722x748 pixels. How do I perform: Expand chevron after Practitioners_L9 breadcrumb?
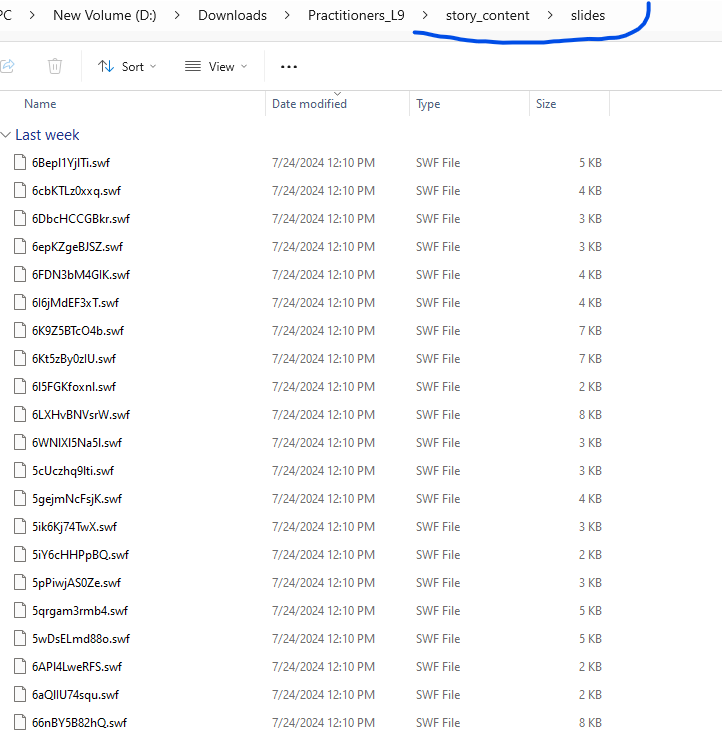(x=425, y=15)
